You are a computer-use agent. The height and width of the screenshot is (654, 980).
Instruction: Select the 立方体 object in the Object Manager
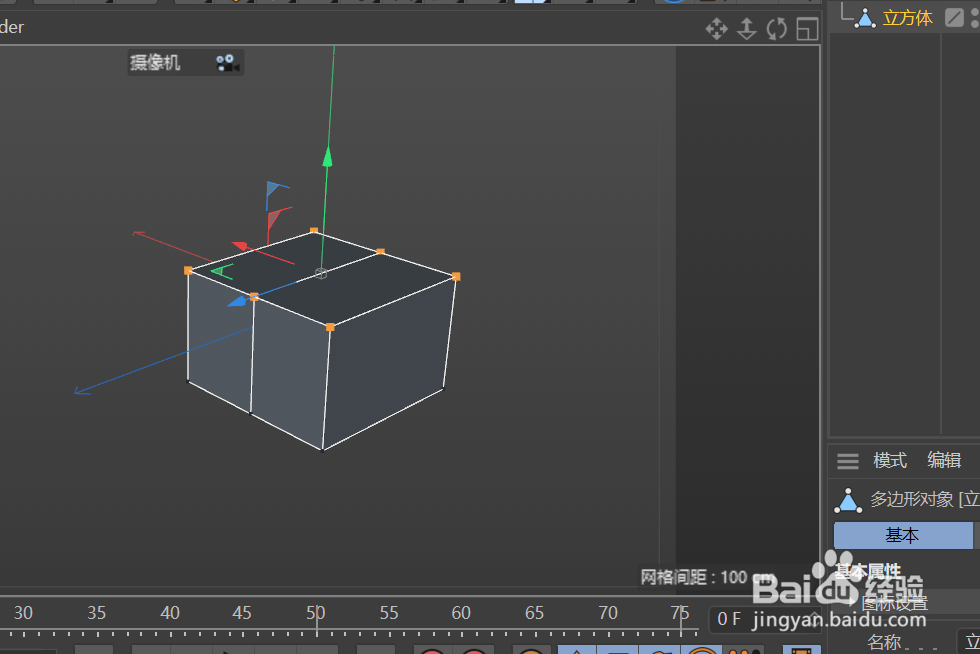tap(908, 16)
